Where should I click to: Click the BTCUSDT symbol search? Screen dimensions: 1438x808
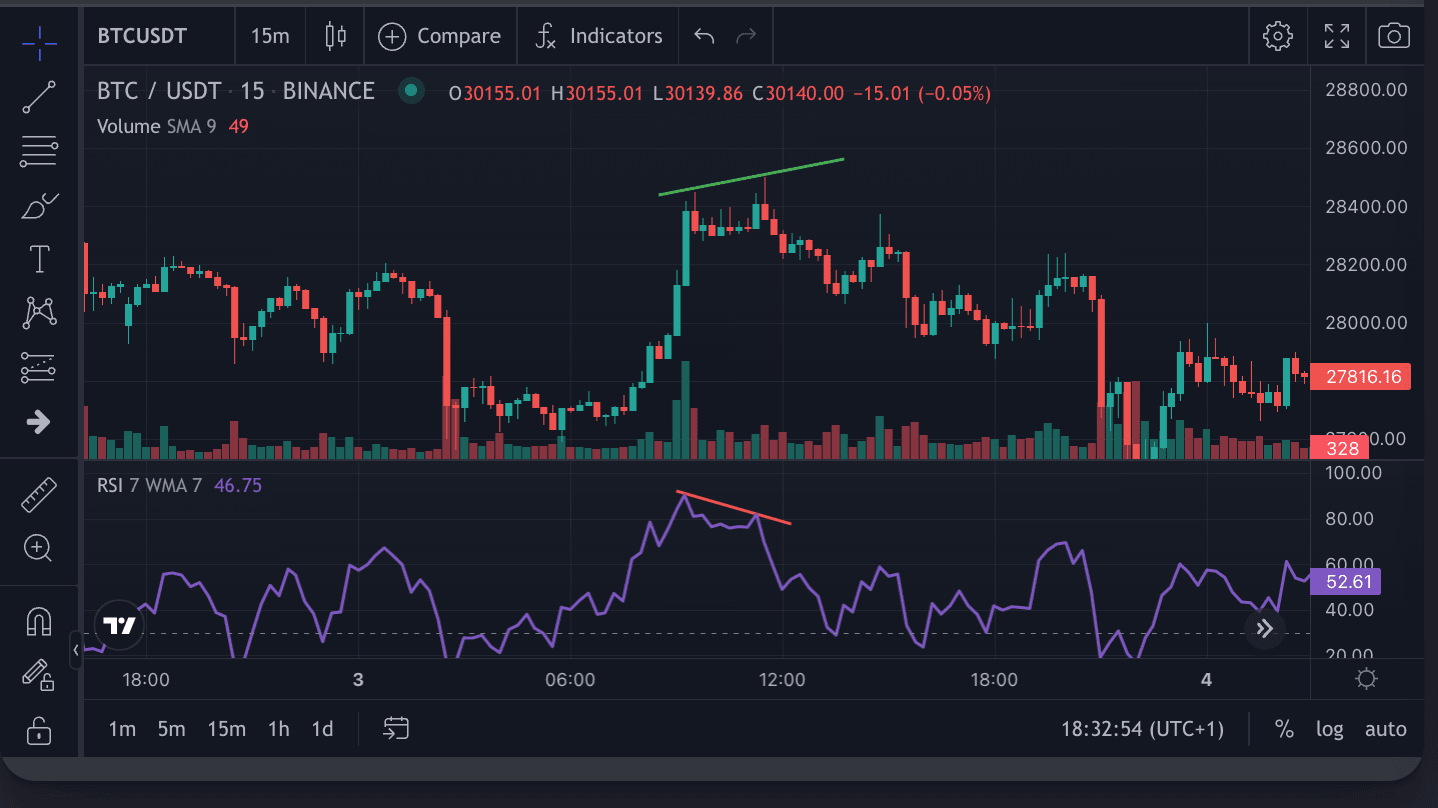point(142,37)
